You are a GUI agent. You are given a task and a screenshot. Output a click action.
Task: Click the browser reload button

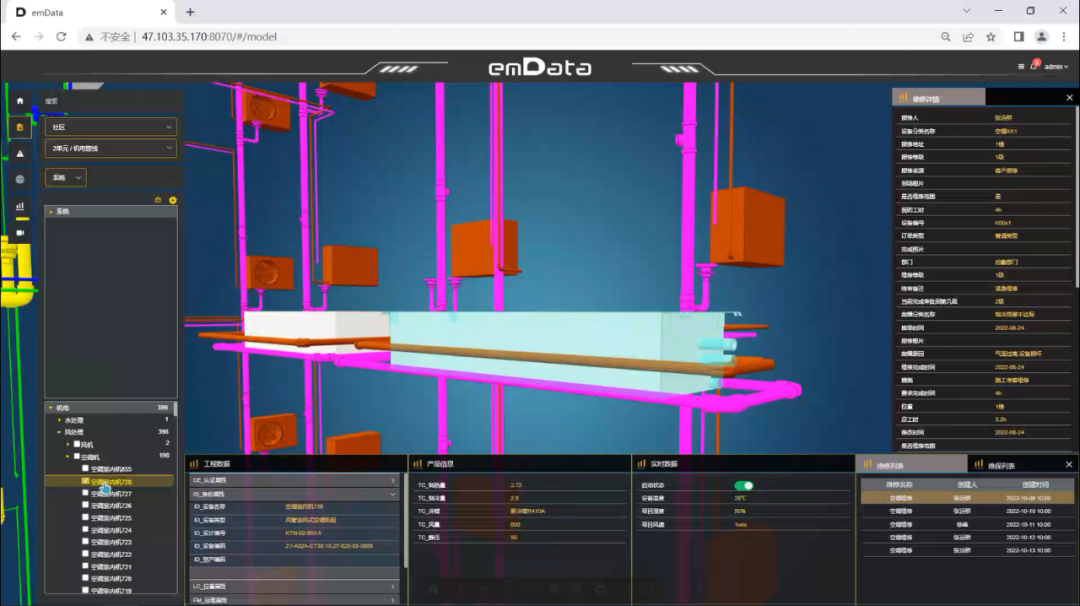[61, 37]
